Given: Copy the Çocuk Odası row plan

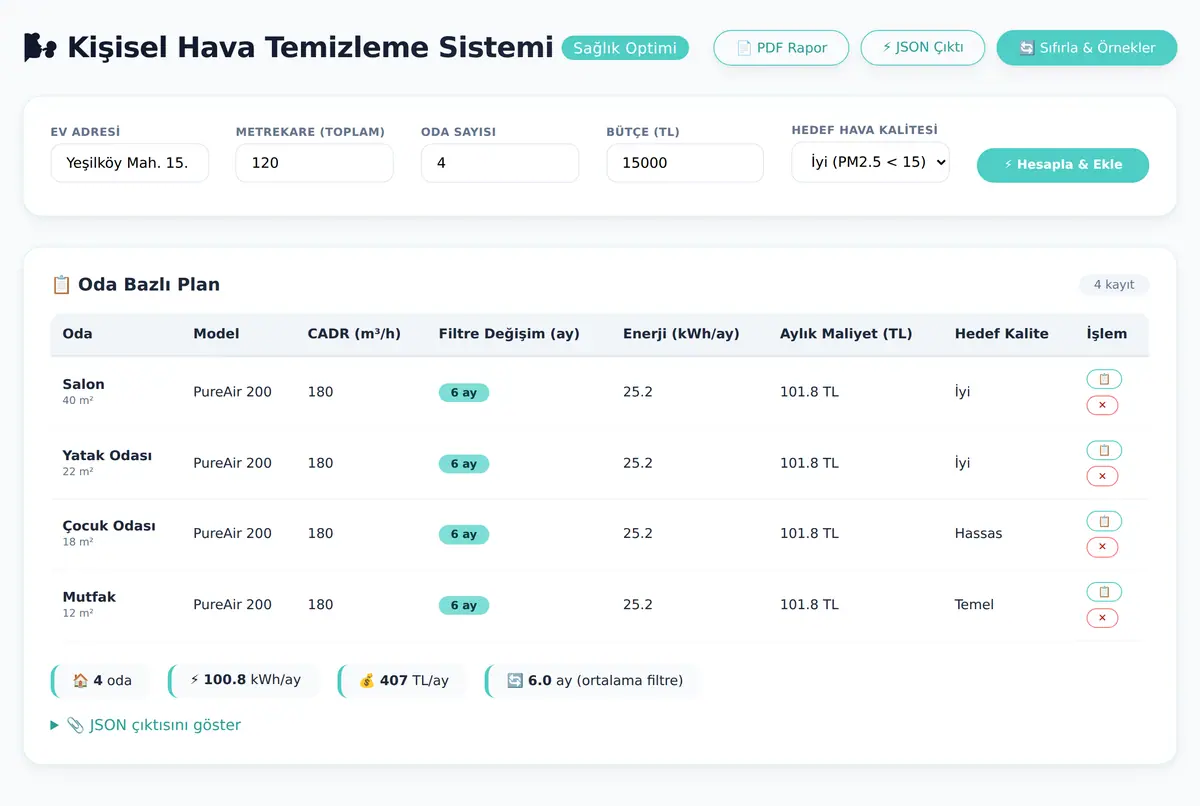Looking at the screenshot, I should click(1104, 521).
